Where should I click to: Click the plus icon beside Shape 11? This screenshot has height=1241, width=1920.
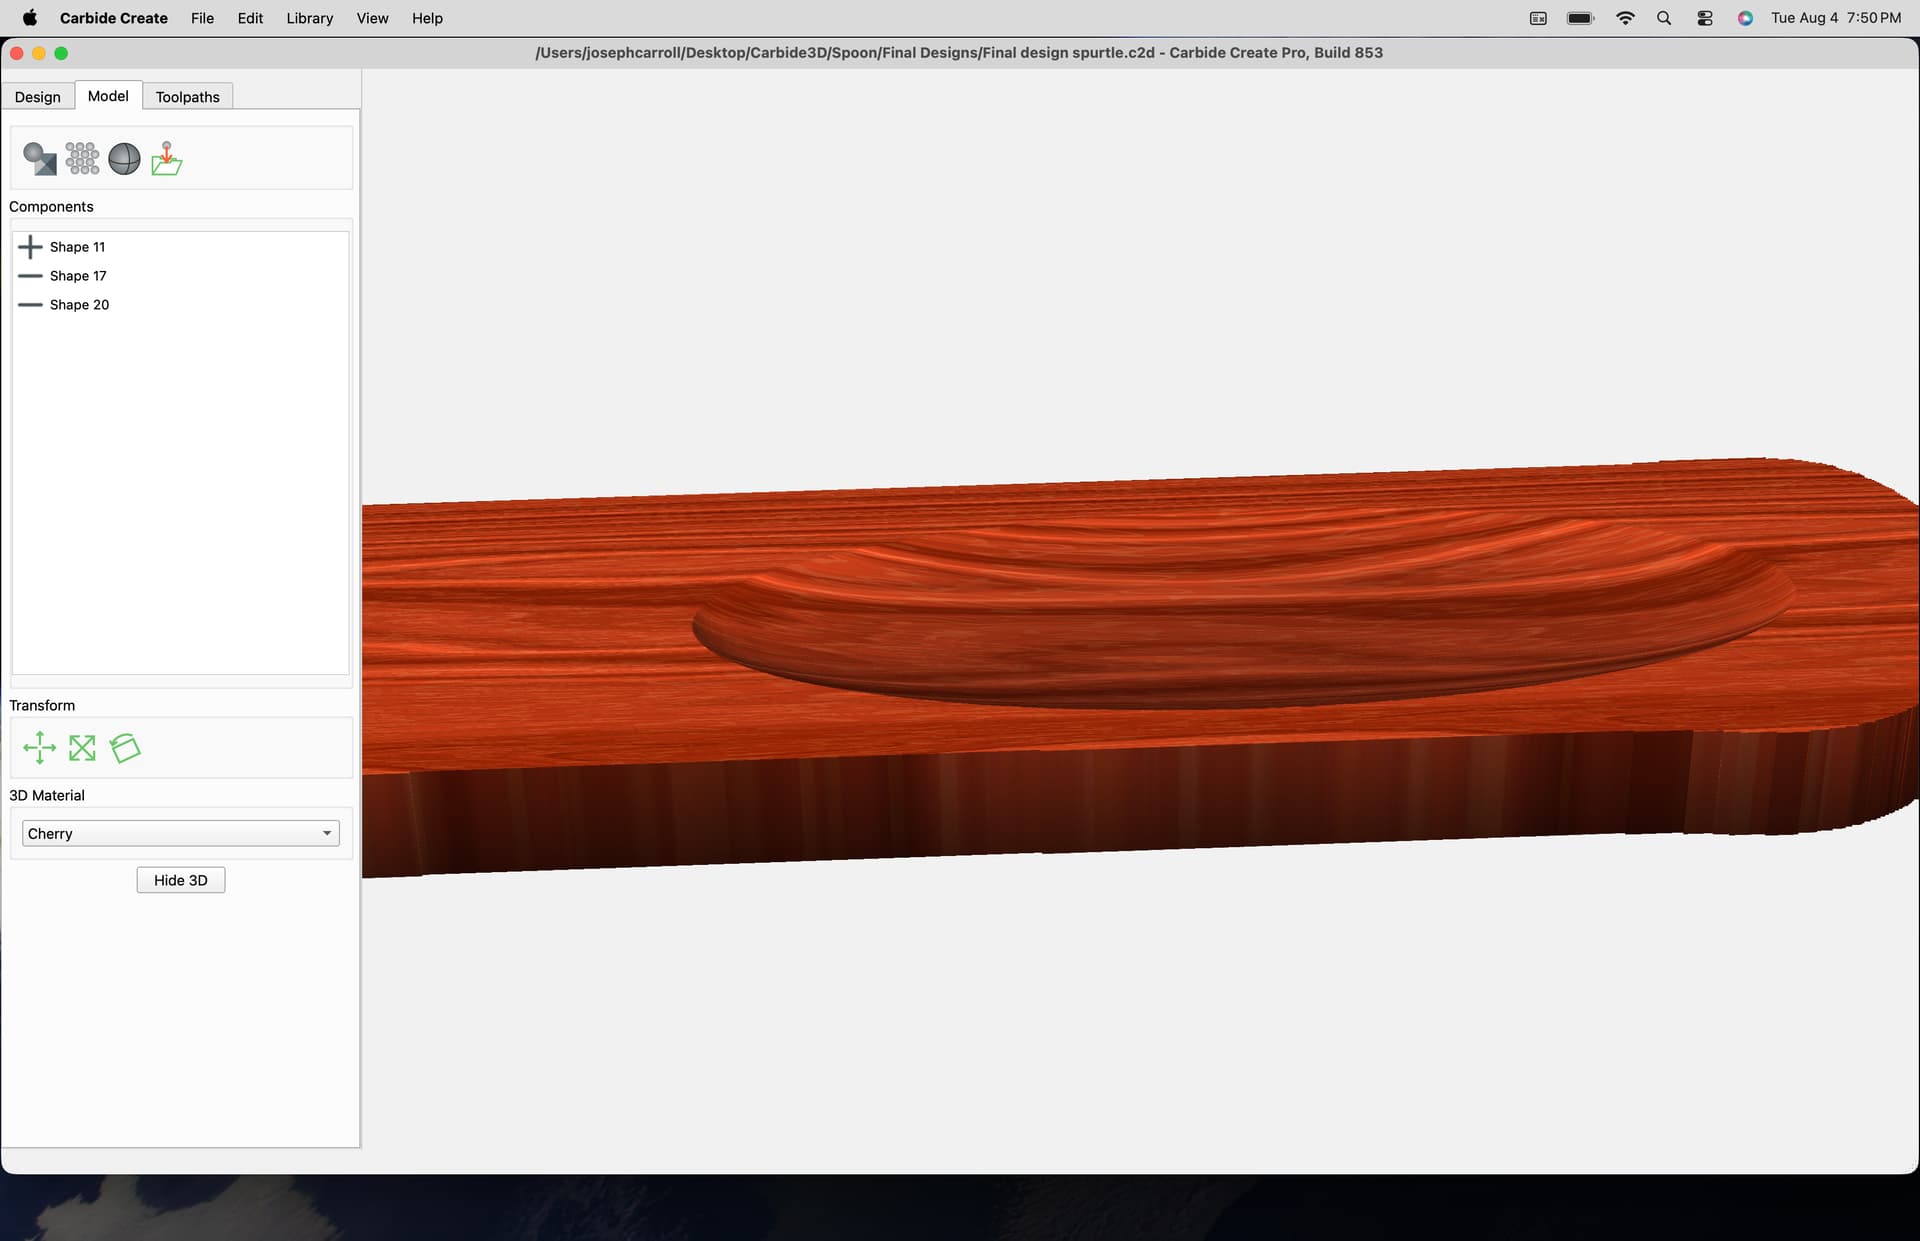pos(30,247)
